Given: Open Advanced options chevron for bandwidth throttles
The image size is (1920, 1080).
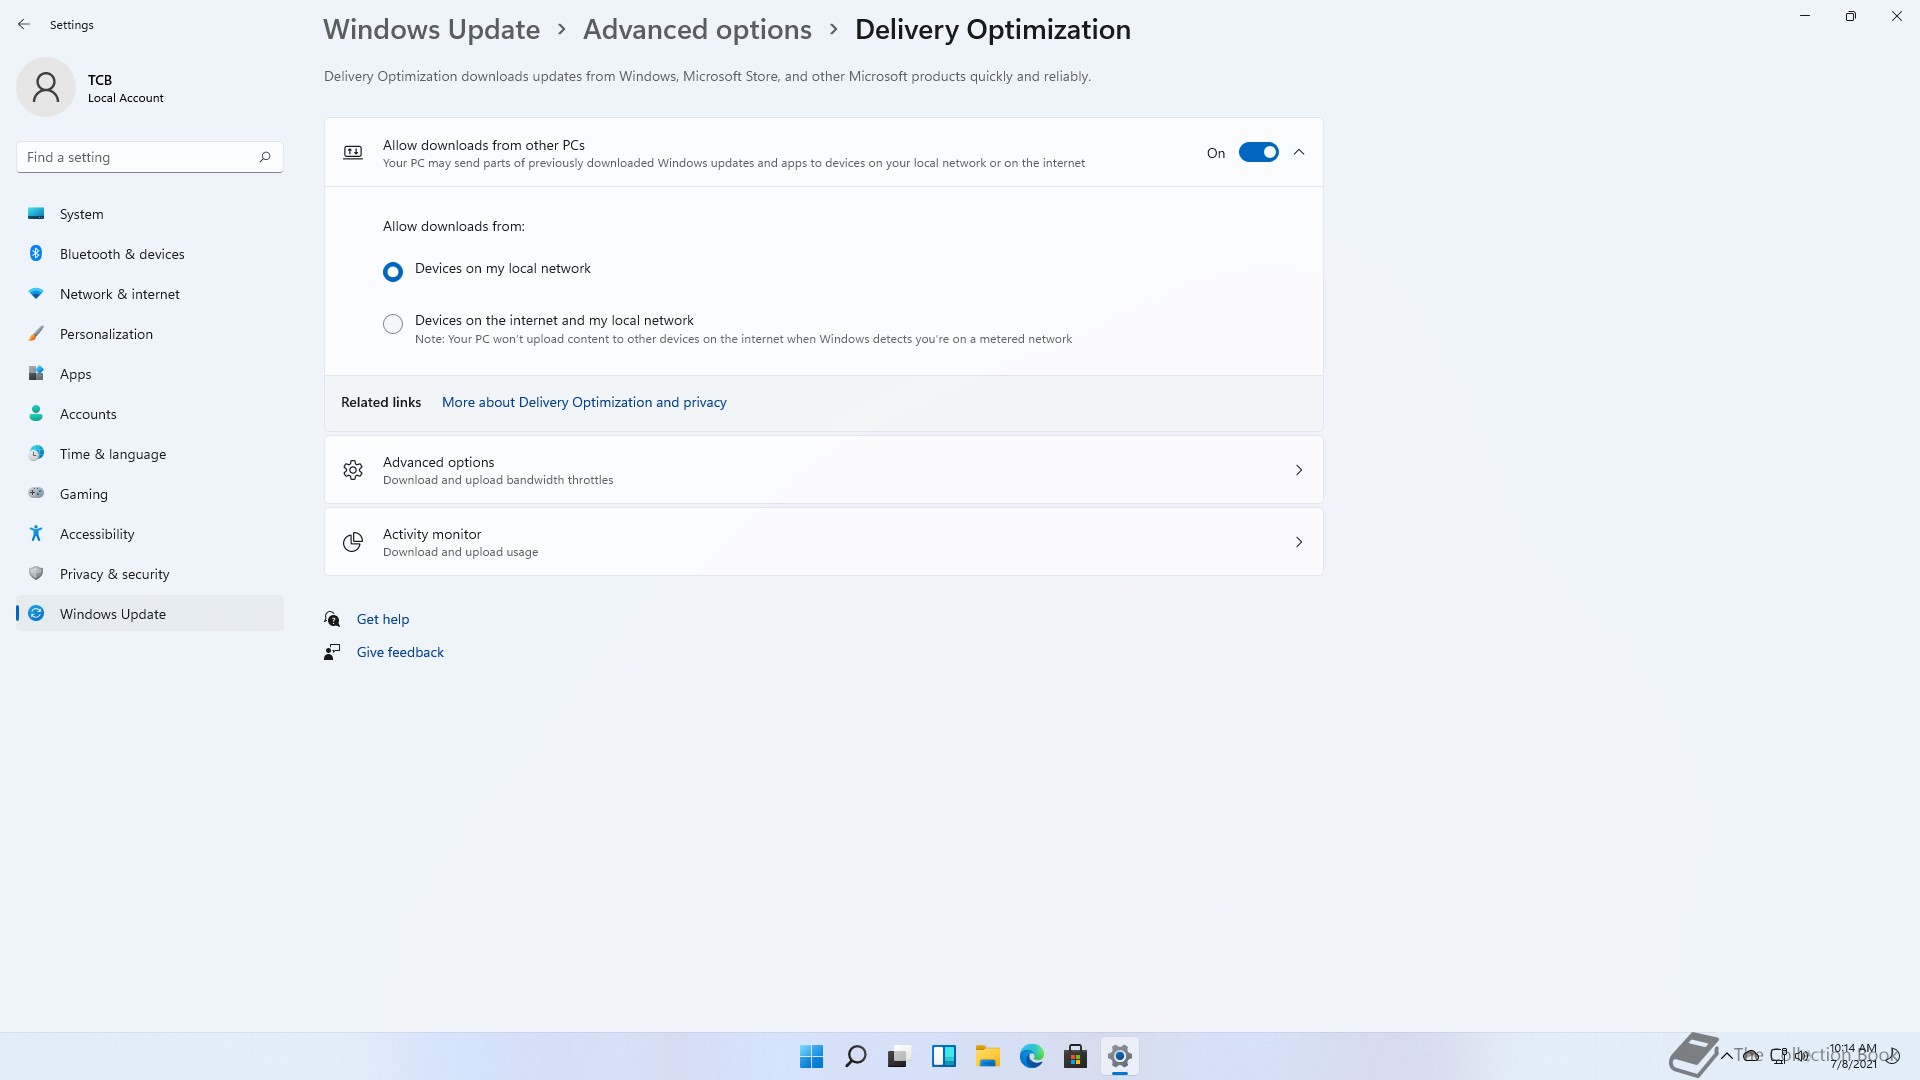Looking at the screenshot, I should (1299, 470).
